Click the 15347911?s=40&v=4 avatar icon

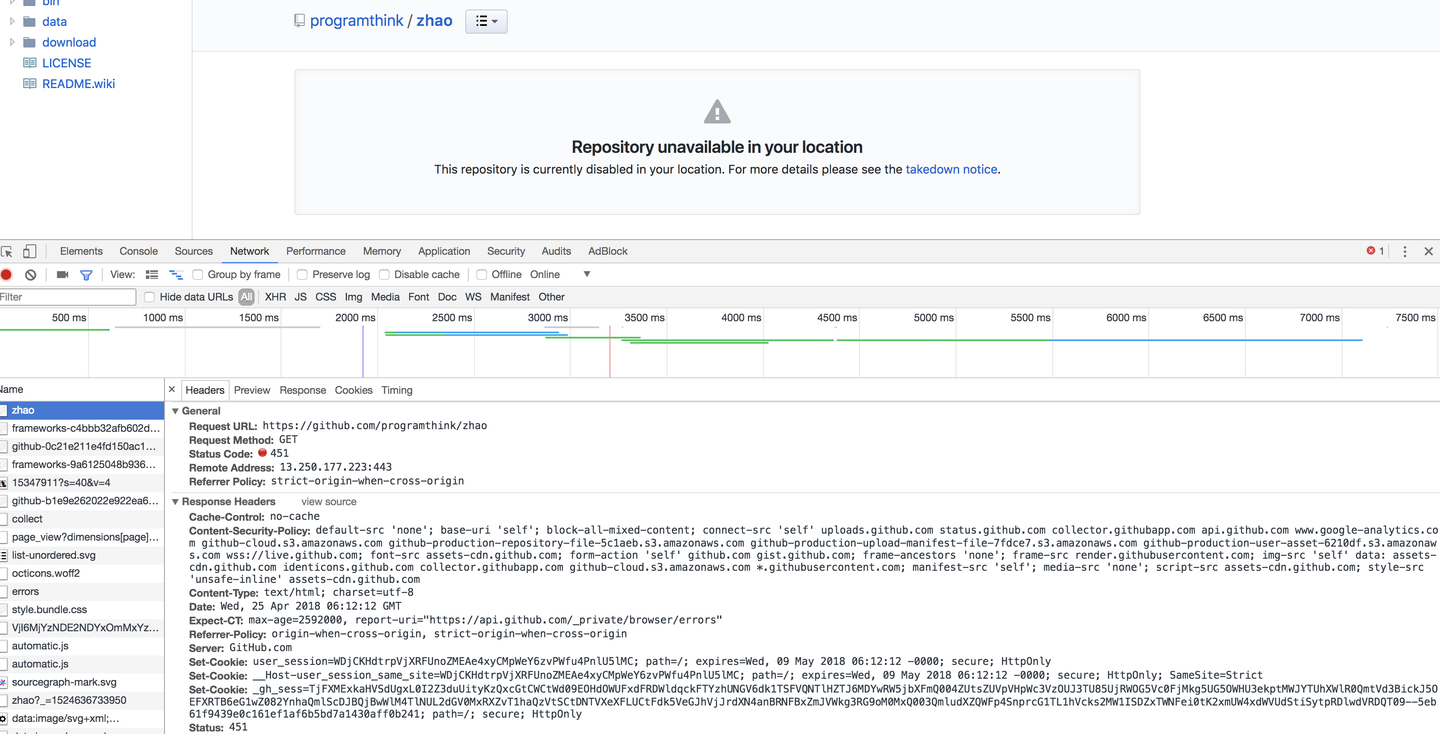(x=4, y=483)
